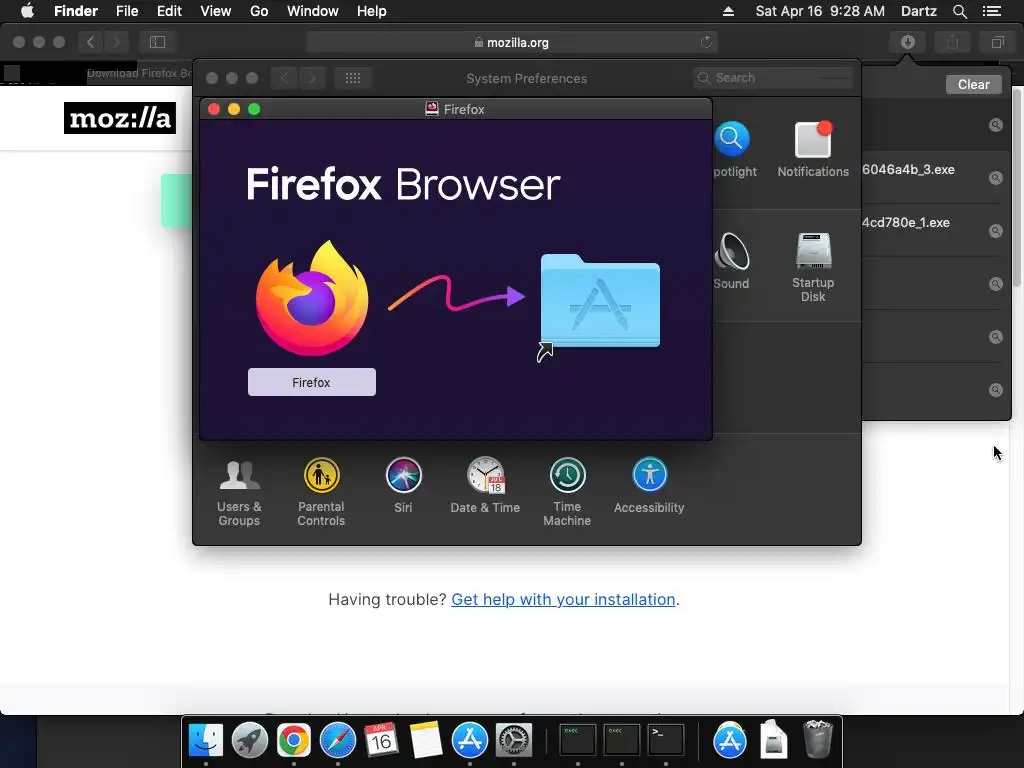The height and width of the screenshot is (768, 1024).
Task: Open the Apple menu
Action: (27, 11)
